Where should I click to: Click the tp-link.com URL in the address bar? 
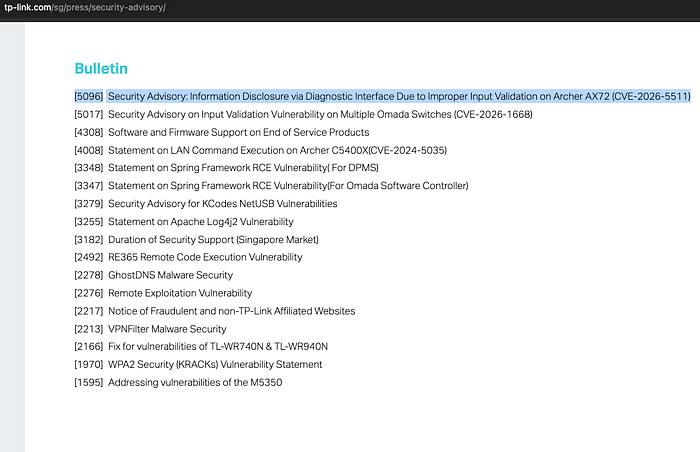[x=85, y=8]
